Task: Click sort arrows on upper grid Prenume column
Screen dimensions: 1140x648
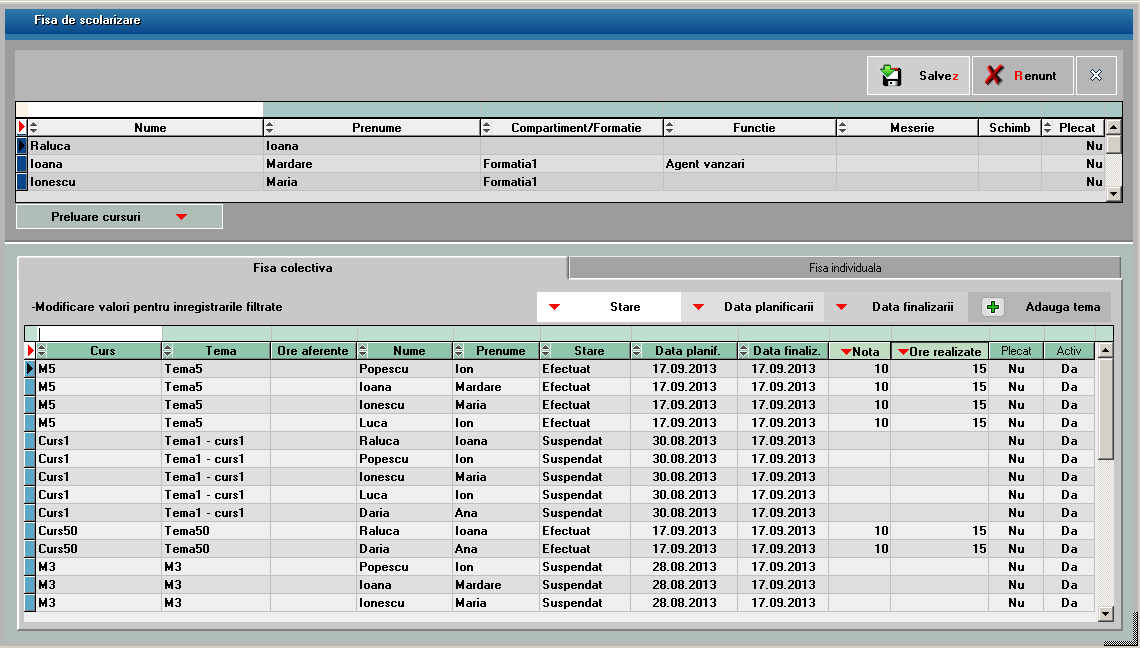Action: (270, 128)
